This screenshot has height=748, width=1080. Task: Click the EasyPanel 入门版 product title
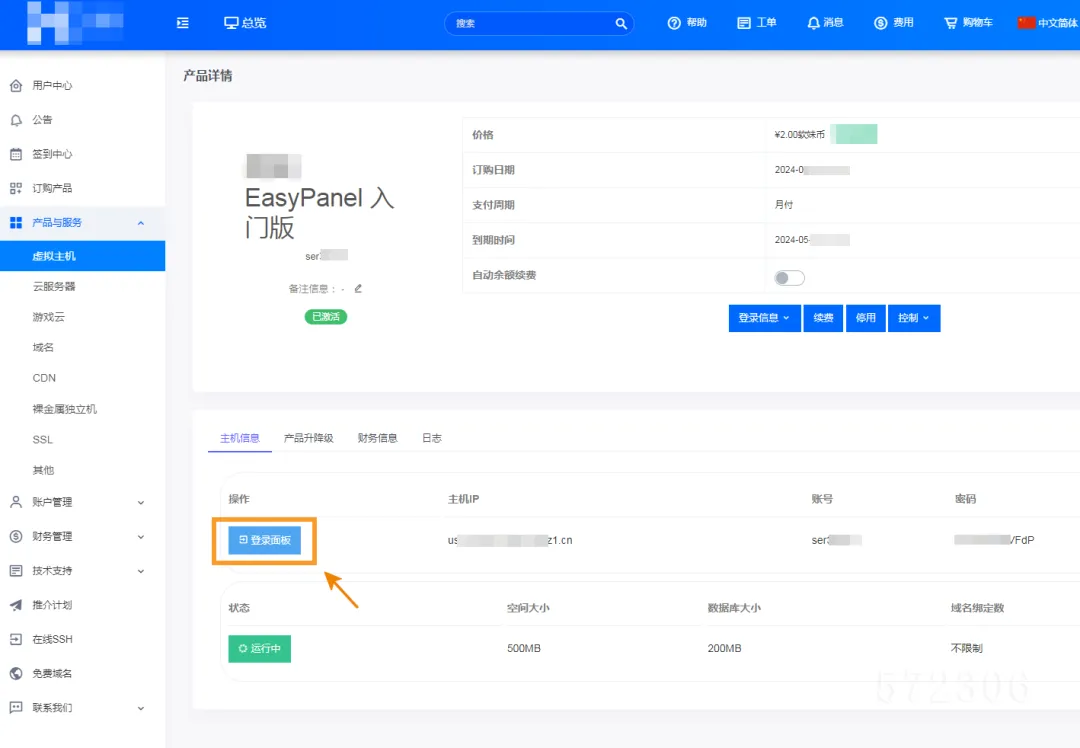coord(320,212)
